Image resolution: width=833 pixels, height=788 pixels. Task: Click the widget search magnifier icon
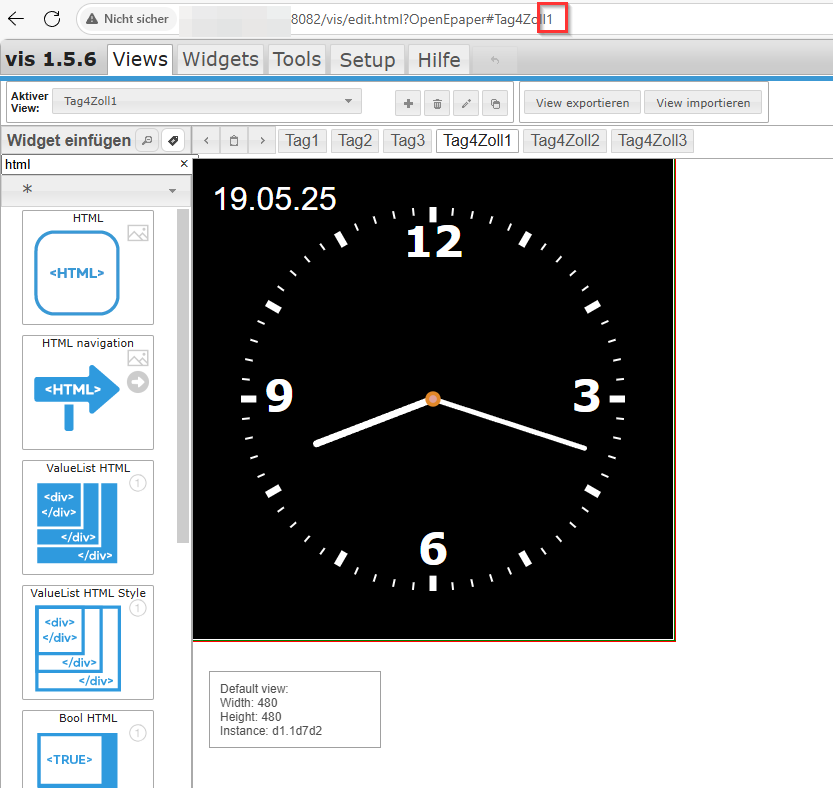pos(147,140)
